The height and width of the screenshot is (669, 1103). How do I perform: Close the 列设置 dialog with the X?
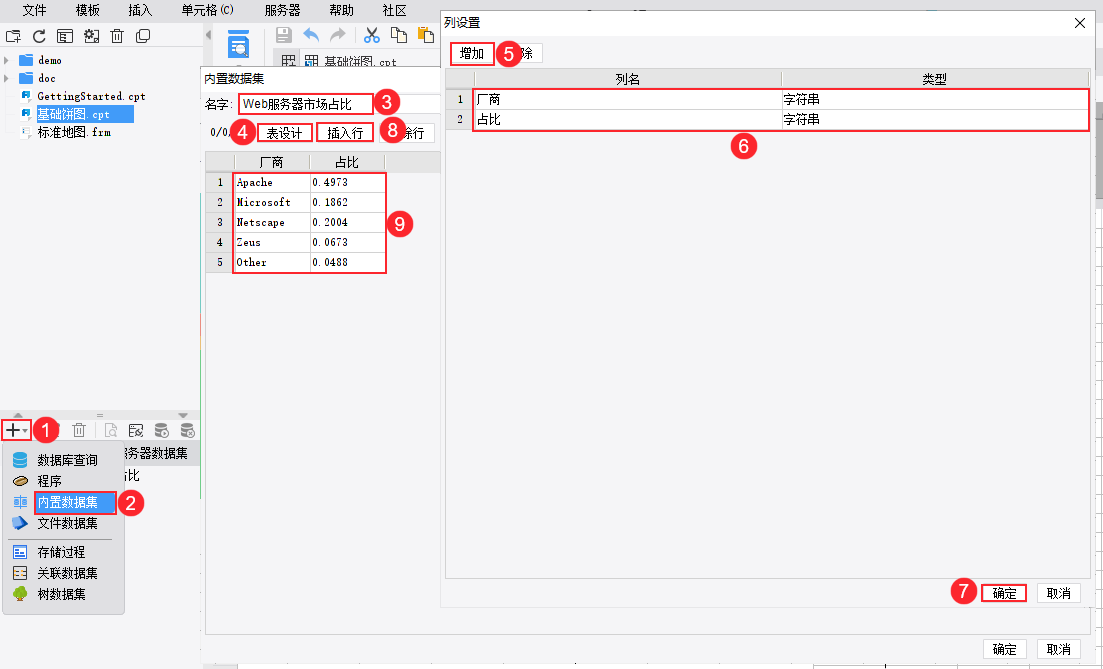tap(1080, 23)
